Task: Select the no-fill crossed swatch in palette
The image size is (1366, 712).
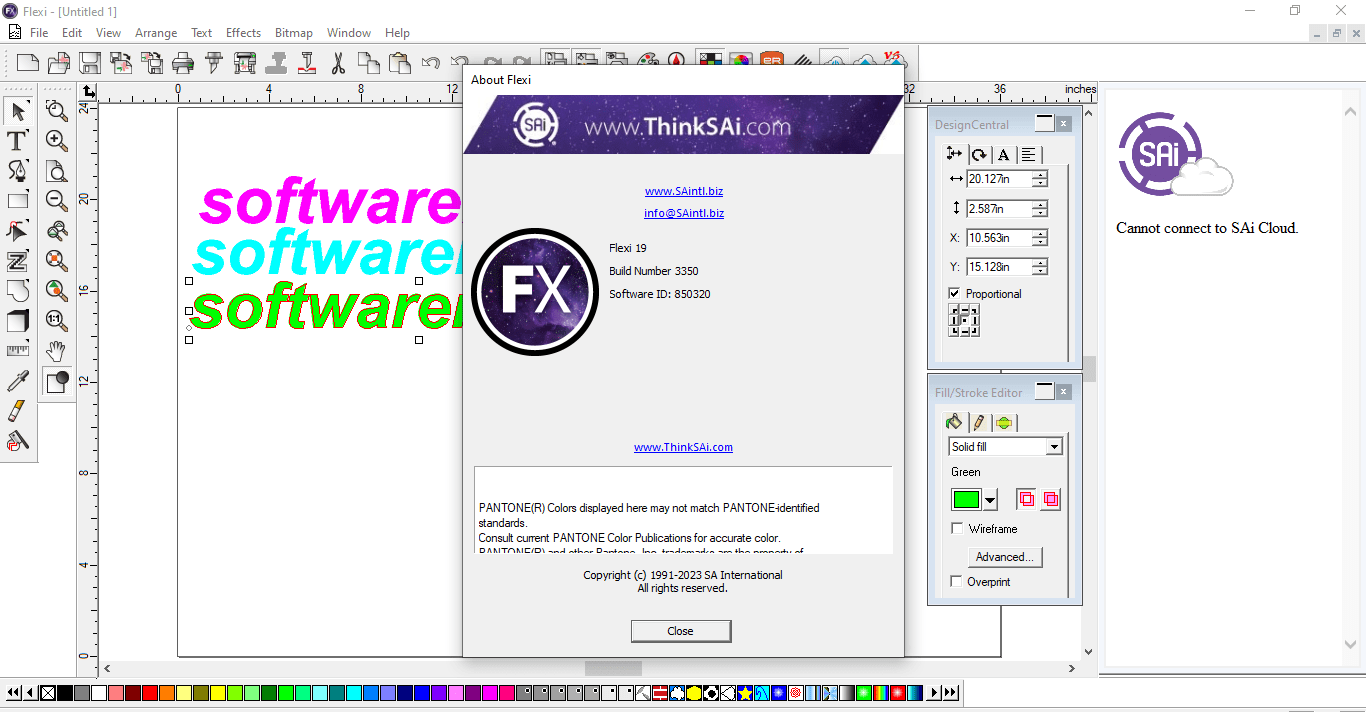Action: tap(47, 692)
